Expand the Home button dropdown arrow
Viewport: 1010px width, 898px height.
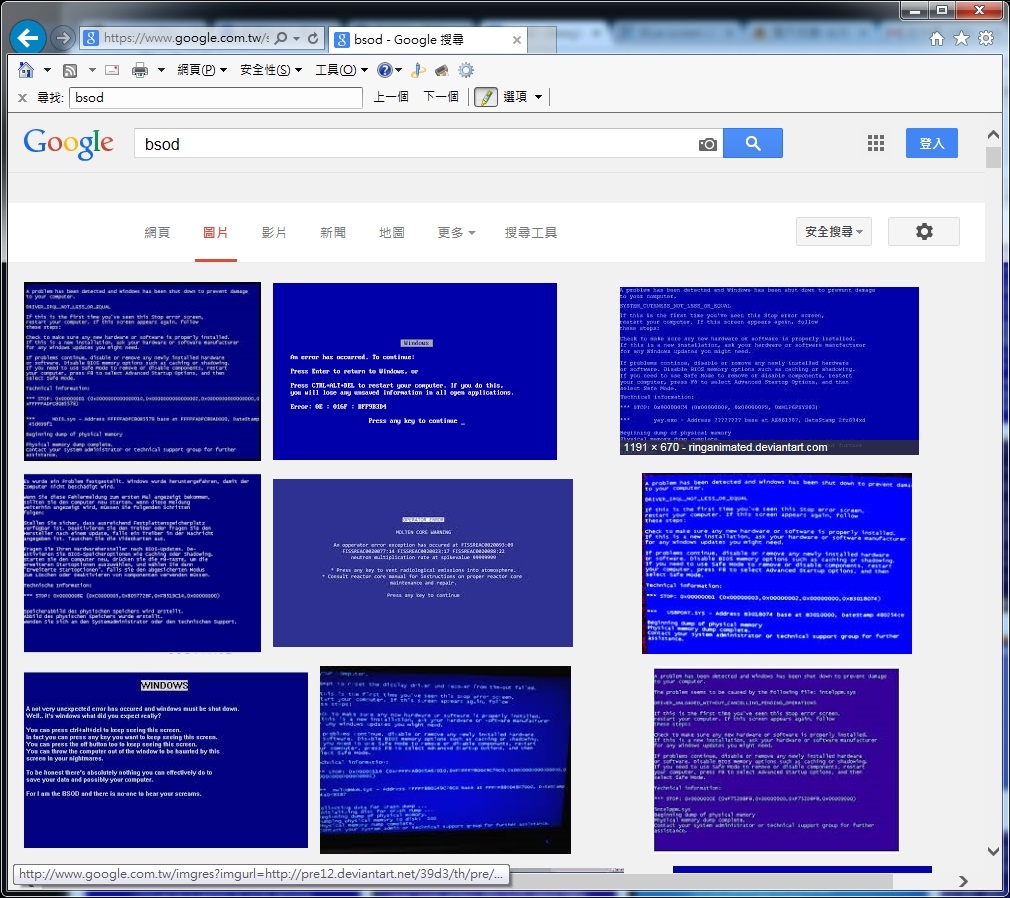[47, 70]
